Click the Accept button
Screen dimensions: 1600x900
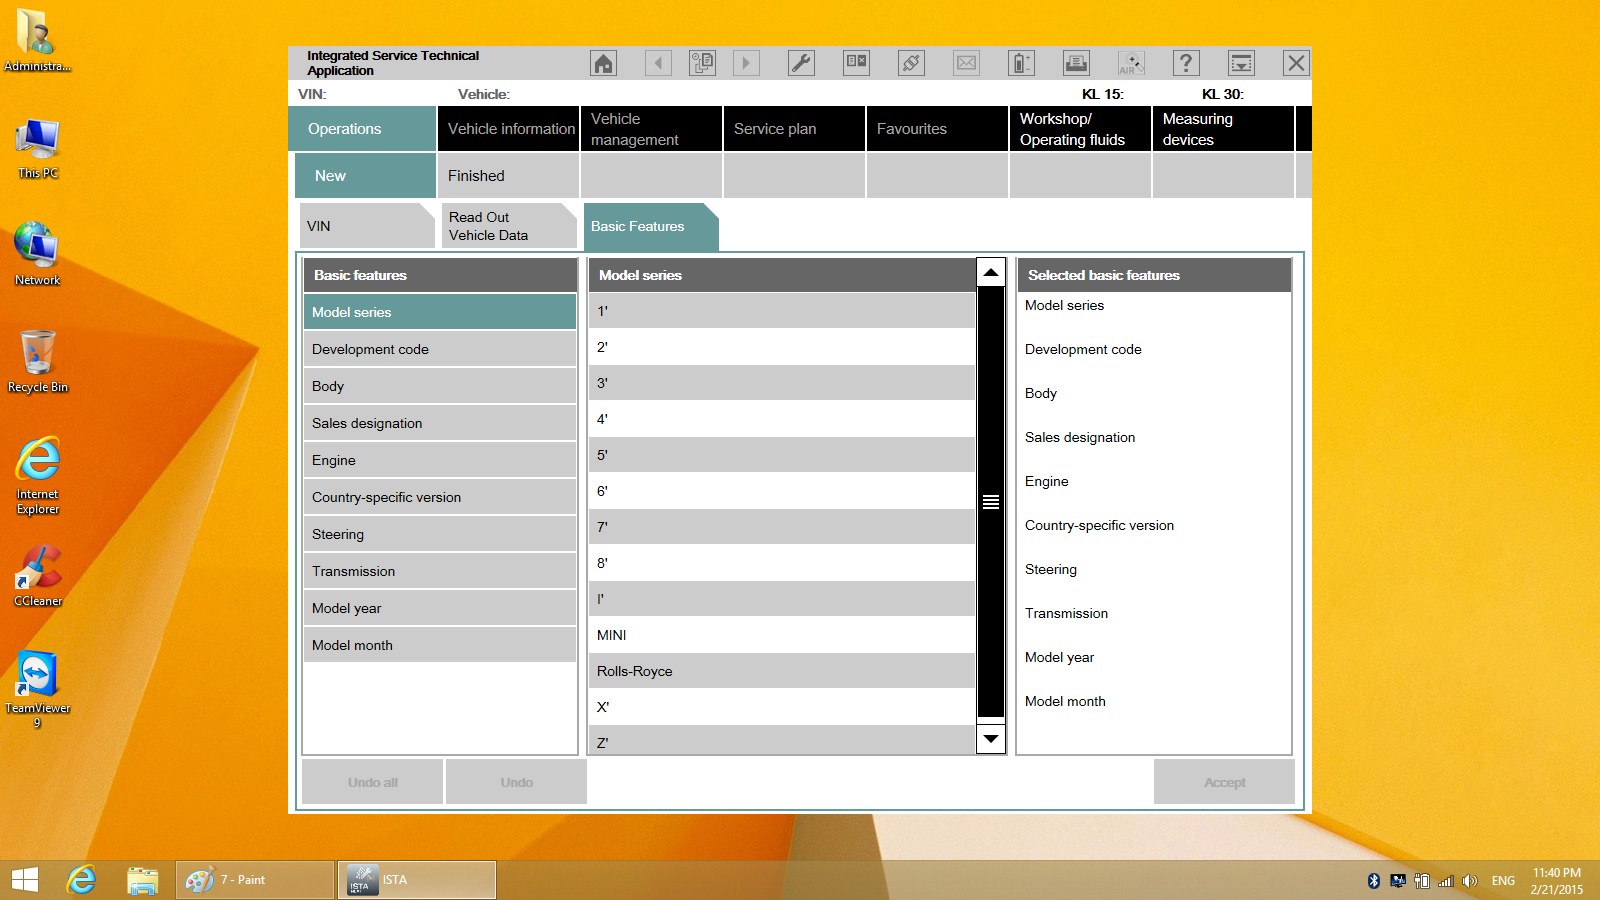[1225, 782]
